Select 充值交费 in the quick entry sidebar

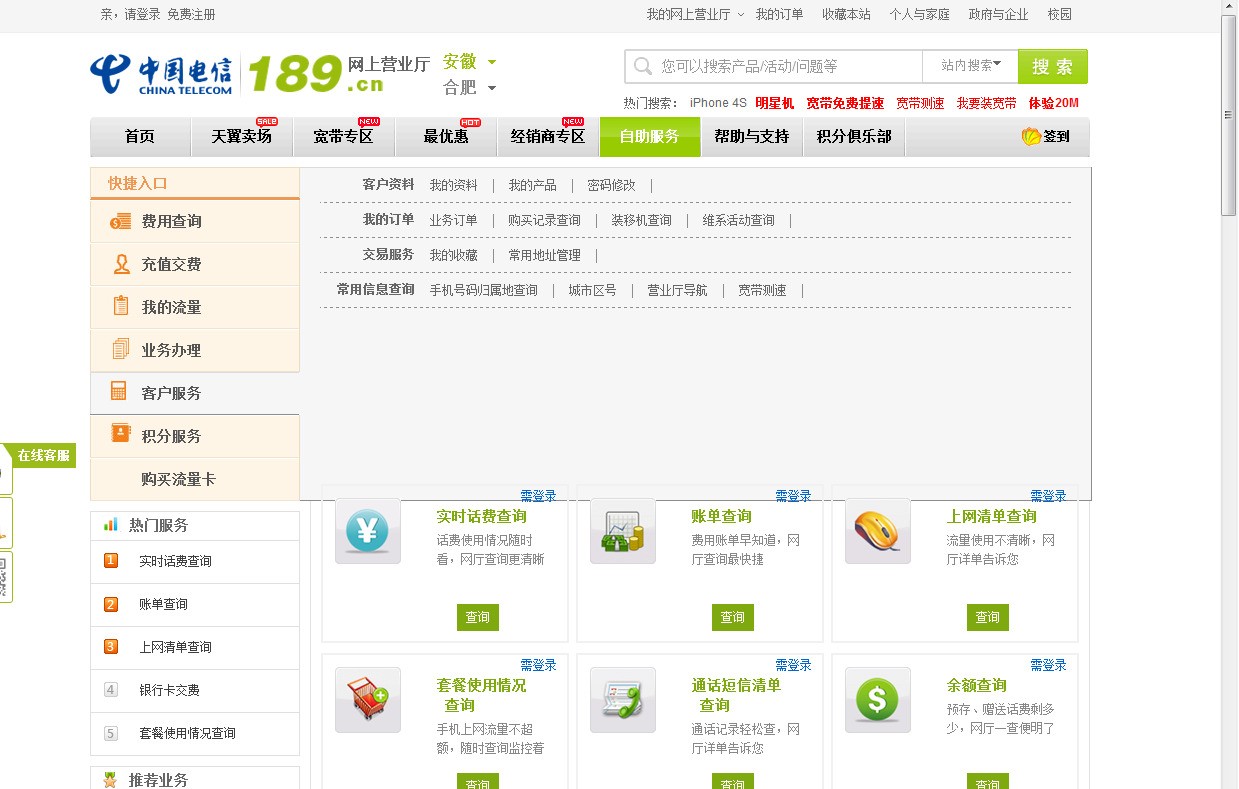171,265
